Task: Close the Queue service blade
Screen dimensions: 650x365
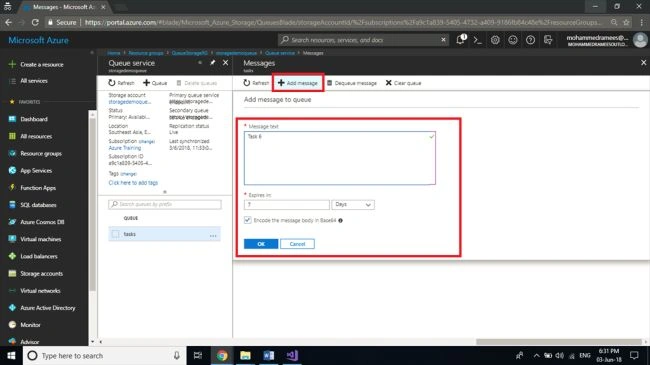Action: pyautogui.click(x=226, y=63)
